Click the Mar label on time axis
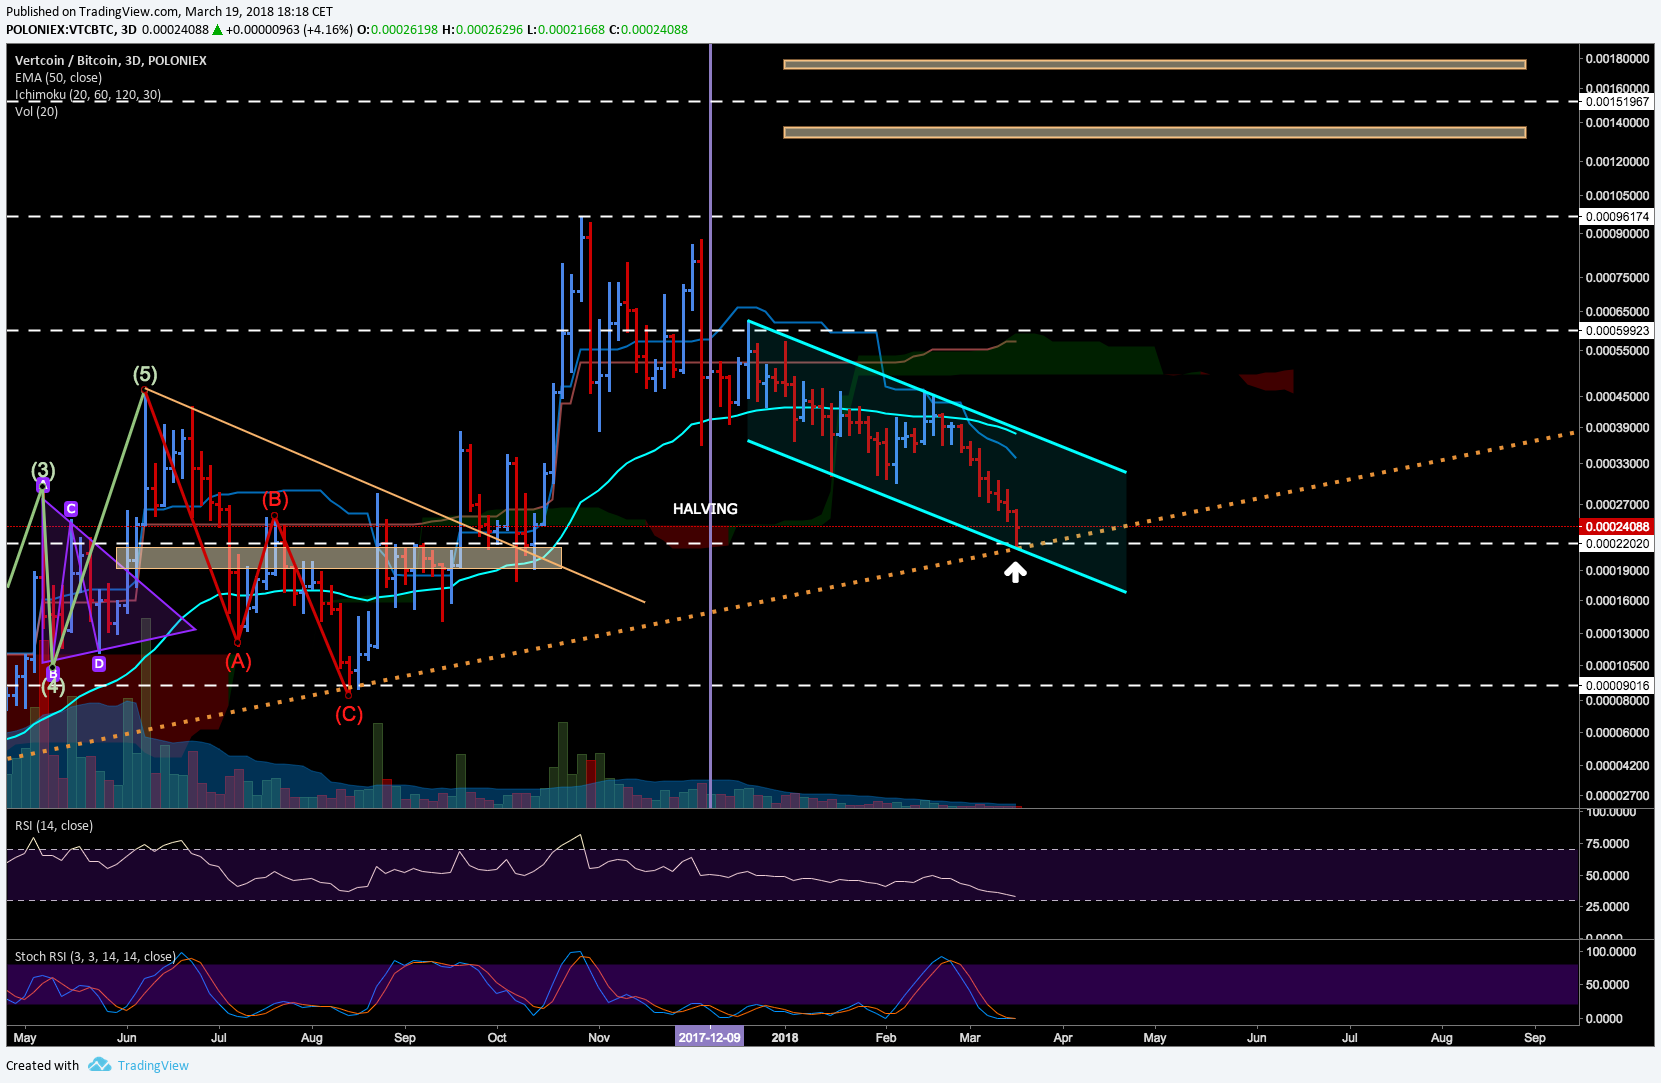 click(x=970, y=1038)
